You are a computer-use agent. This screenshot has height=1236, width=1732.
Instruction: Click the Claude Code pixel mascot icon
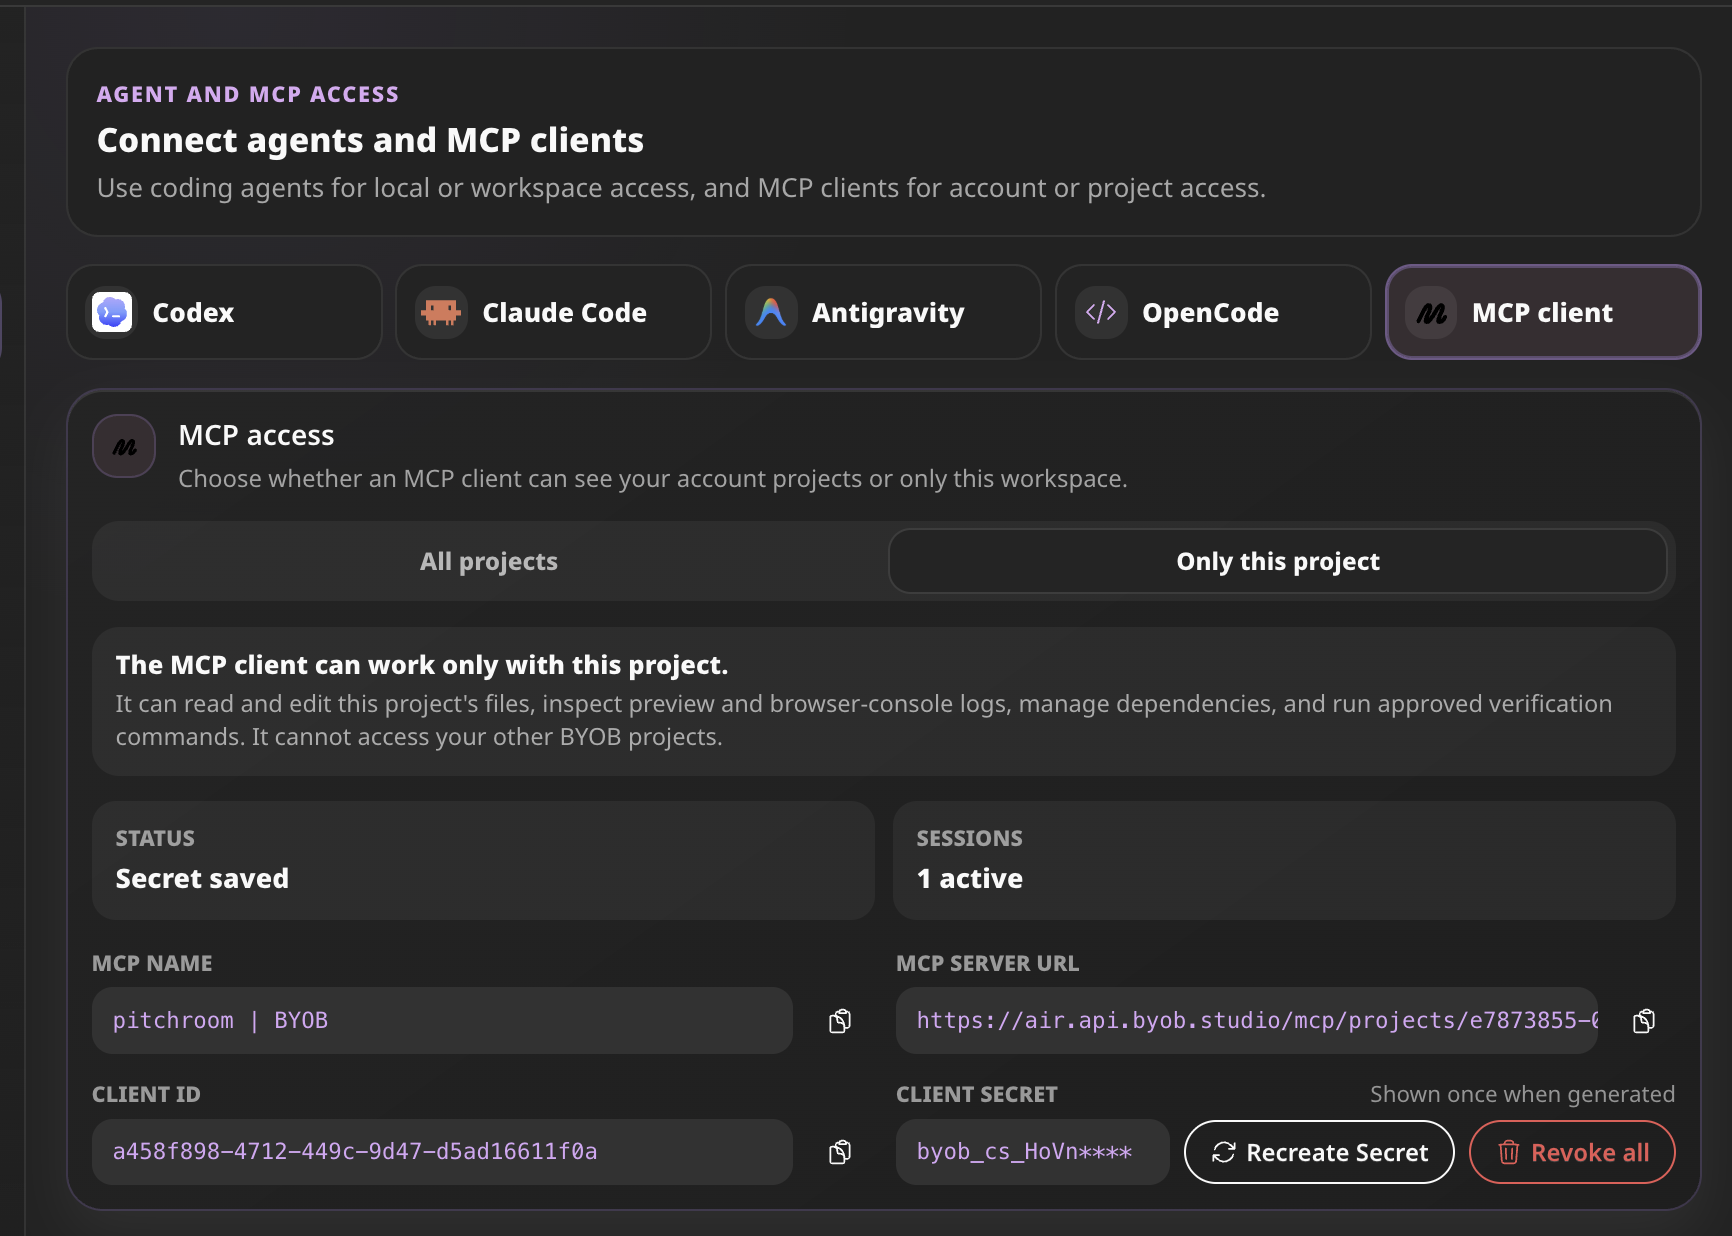[441, 312]
